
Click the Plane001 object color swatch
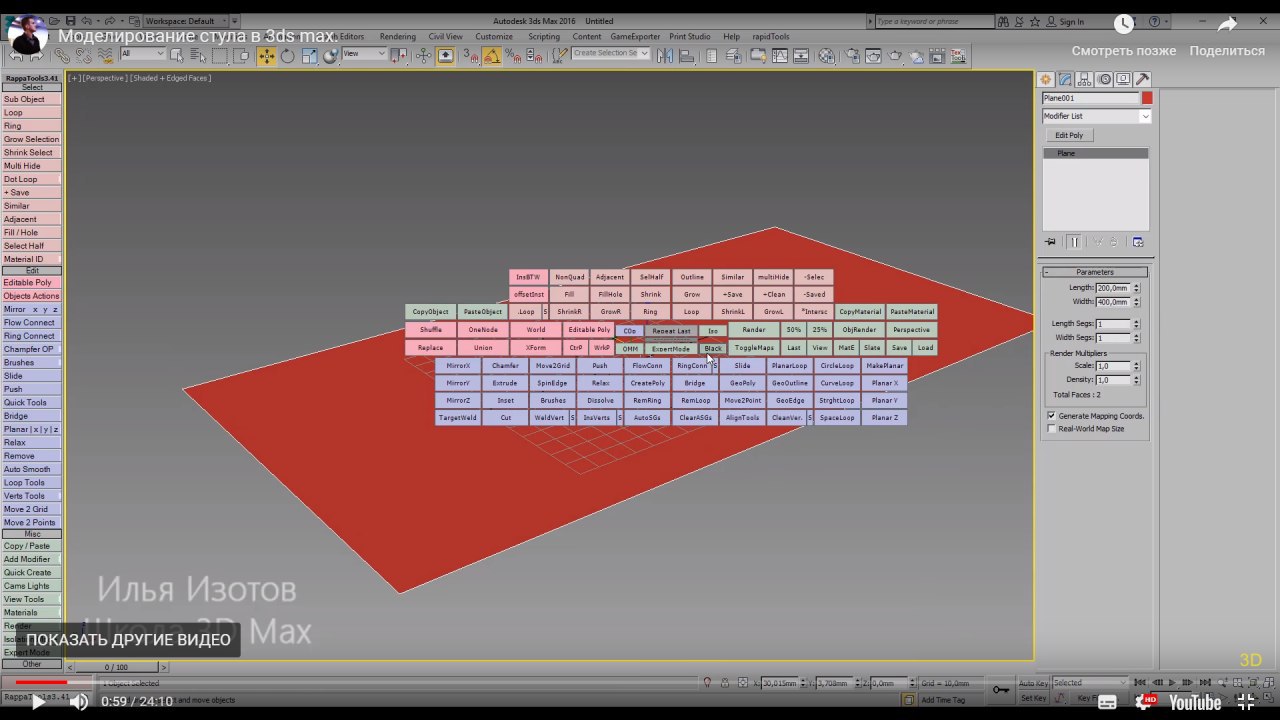pyautogui.click(x=1147, y=98)
